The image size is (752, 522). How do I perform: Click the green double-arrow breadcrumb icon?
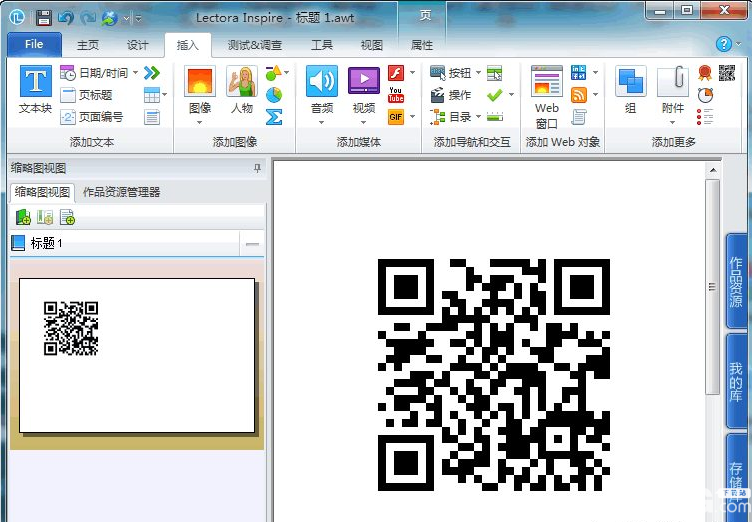[x=152, y=73]
